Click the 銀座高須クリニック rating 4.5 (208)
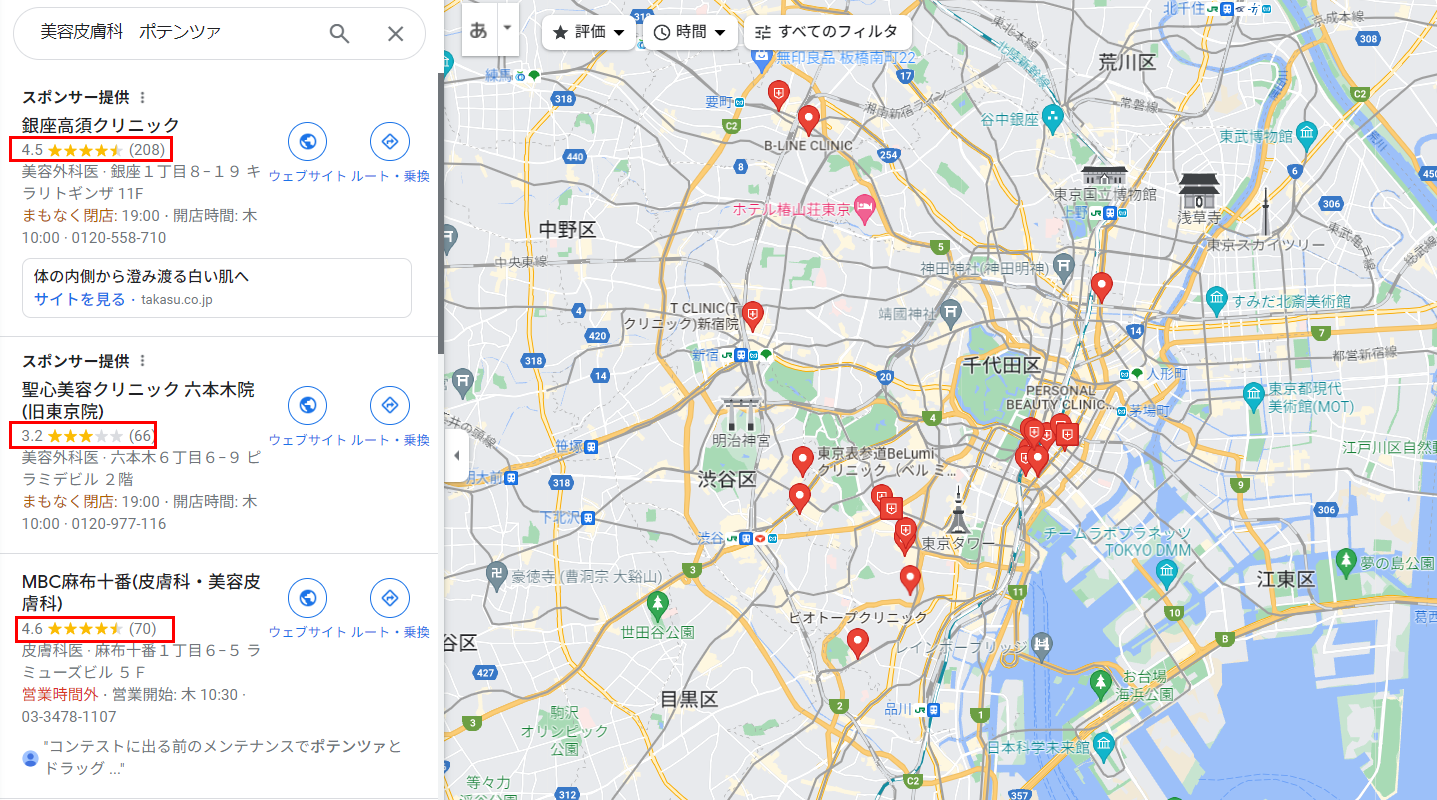 pyautogui.click(x=92, y=150)
